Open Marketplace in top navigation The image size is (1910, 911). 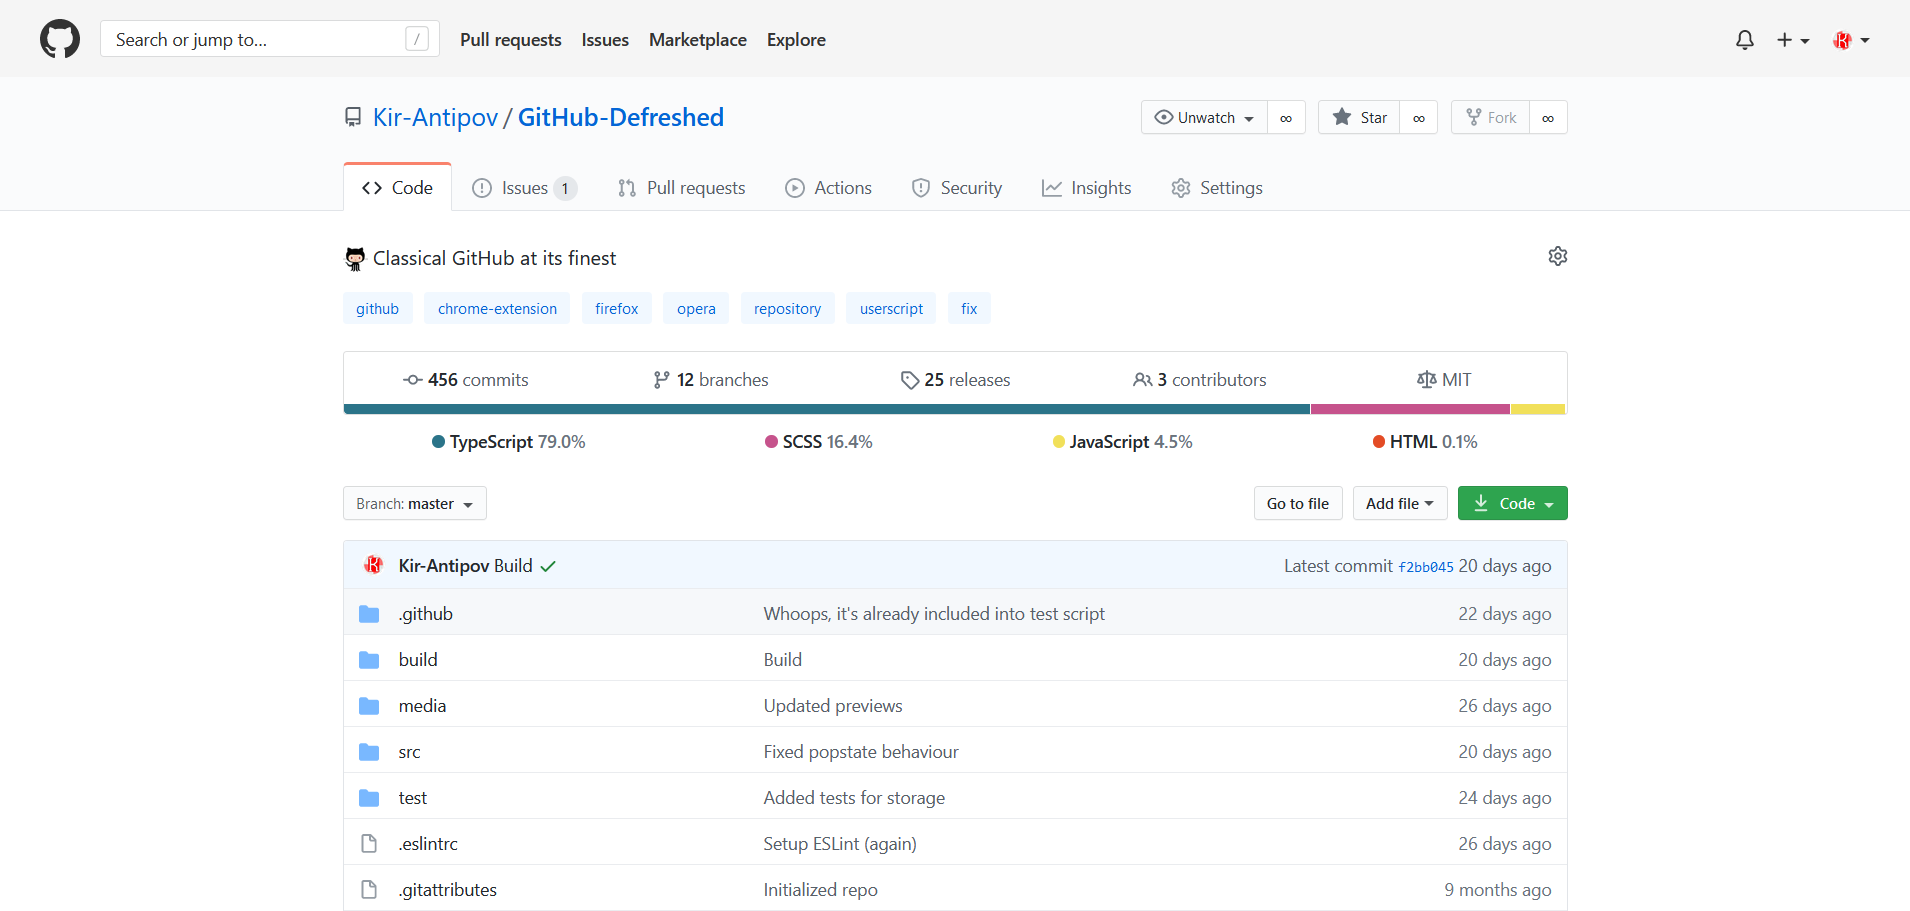click(698, 40)
